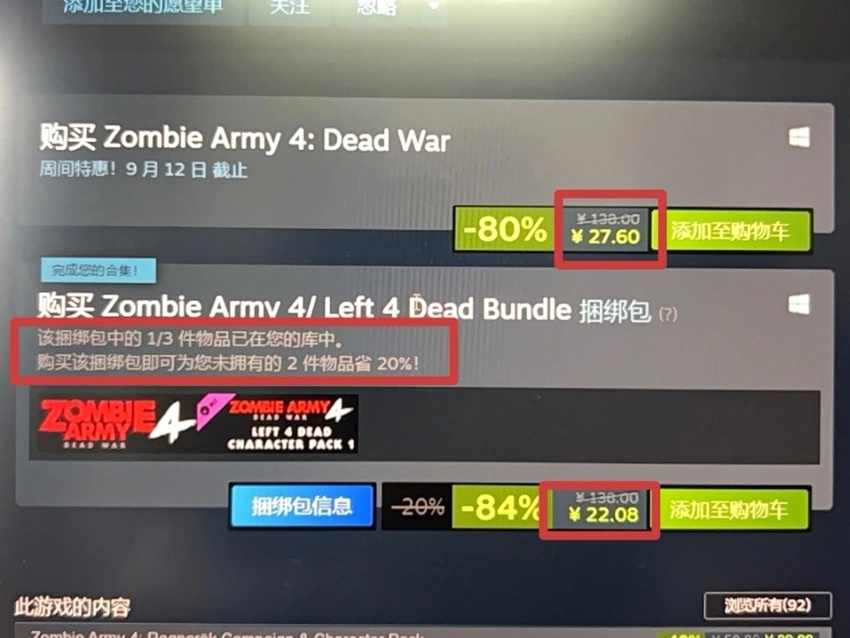Click 浏览所有(92) to browse all content
The image size is (850, 638).
pyautogui.click(x=768, y=605)
